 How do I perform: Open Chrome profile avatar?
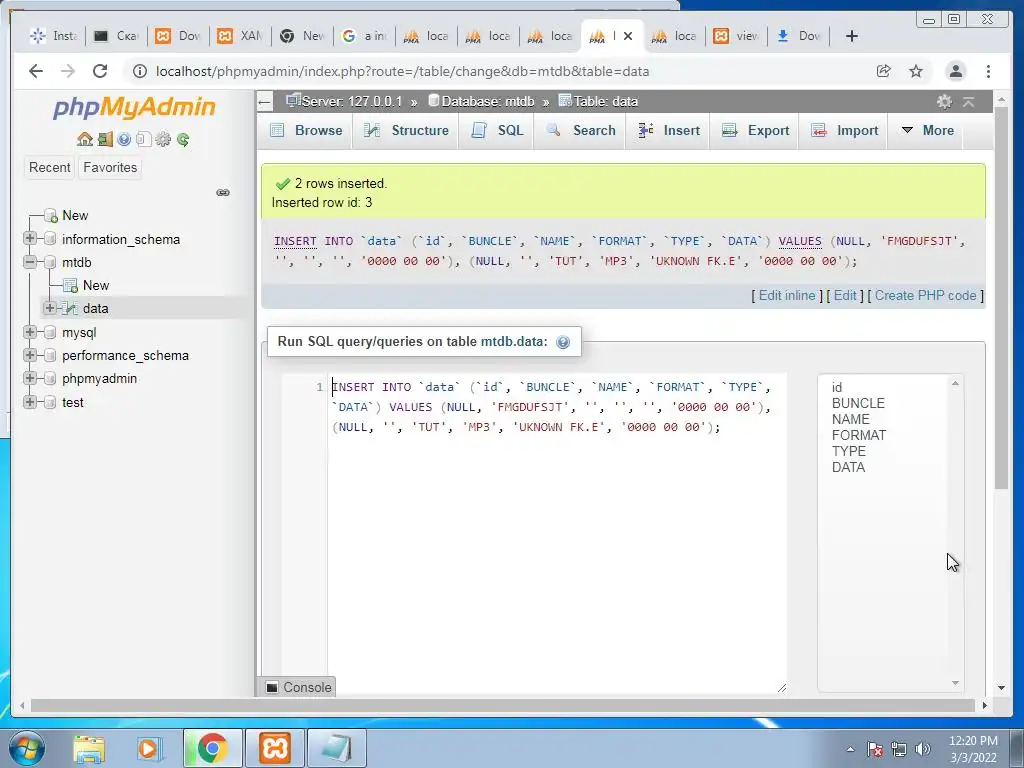click(x=955, y=71)
